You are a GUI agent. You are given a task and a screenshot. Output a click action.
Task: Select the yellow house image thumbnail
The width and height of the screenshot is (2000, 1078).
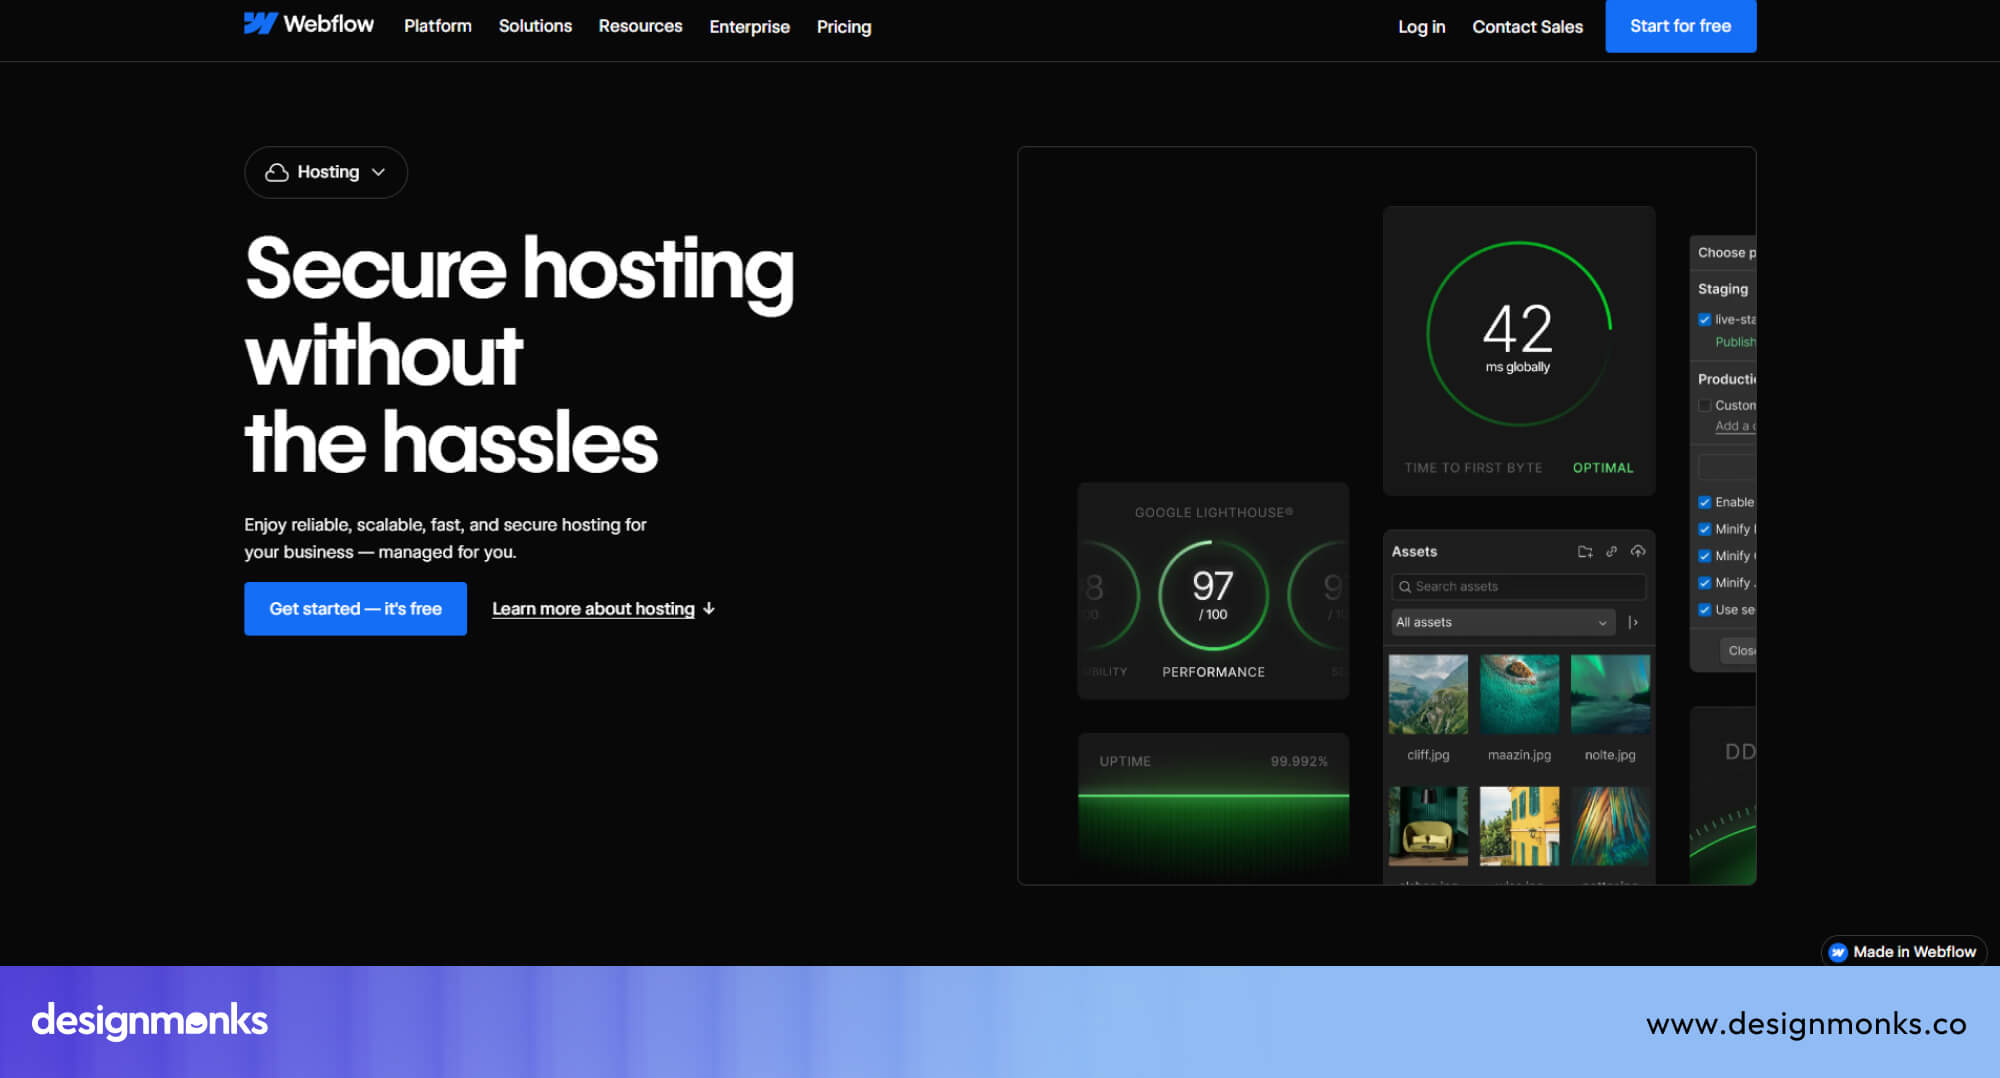tap(1519, 826)
